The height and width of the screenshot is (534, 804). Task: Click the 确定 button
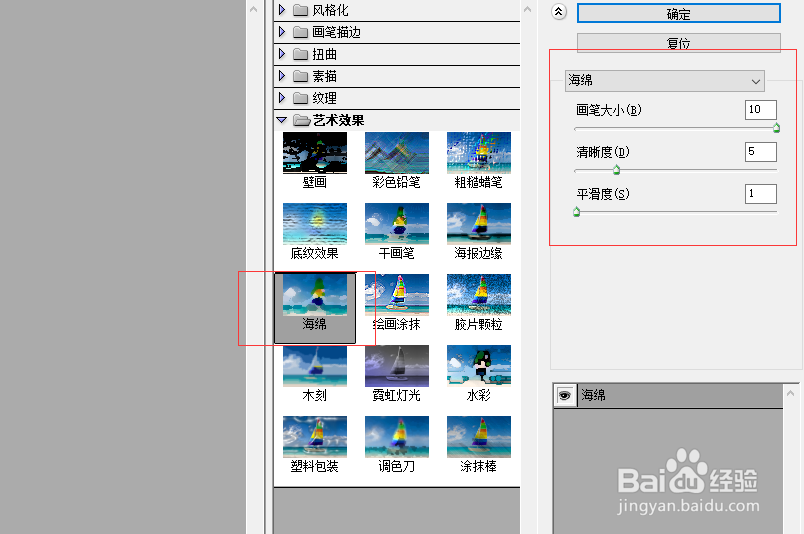(678, 14)
